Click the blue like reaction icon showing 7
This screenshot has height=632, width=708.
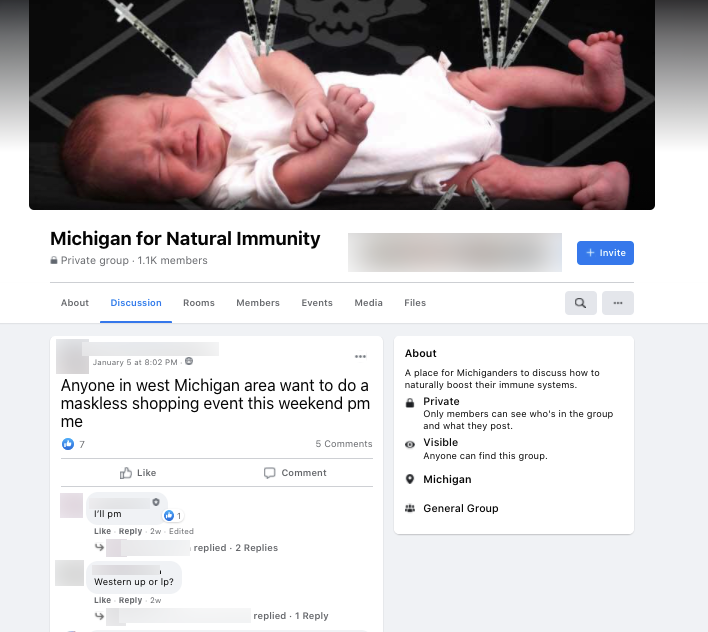point(68,444)
